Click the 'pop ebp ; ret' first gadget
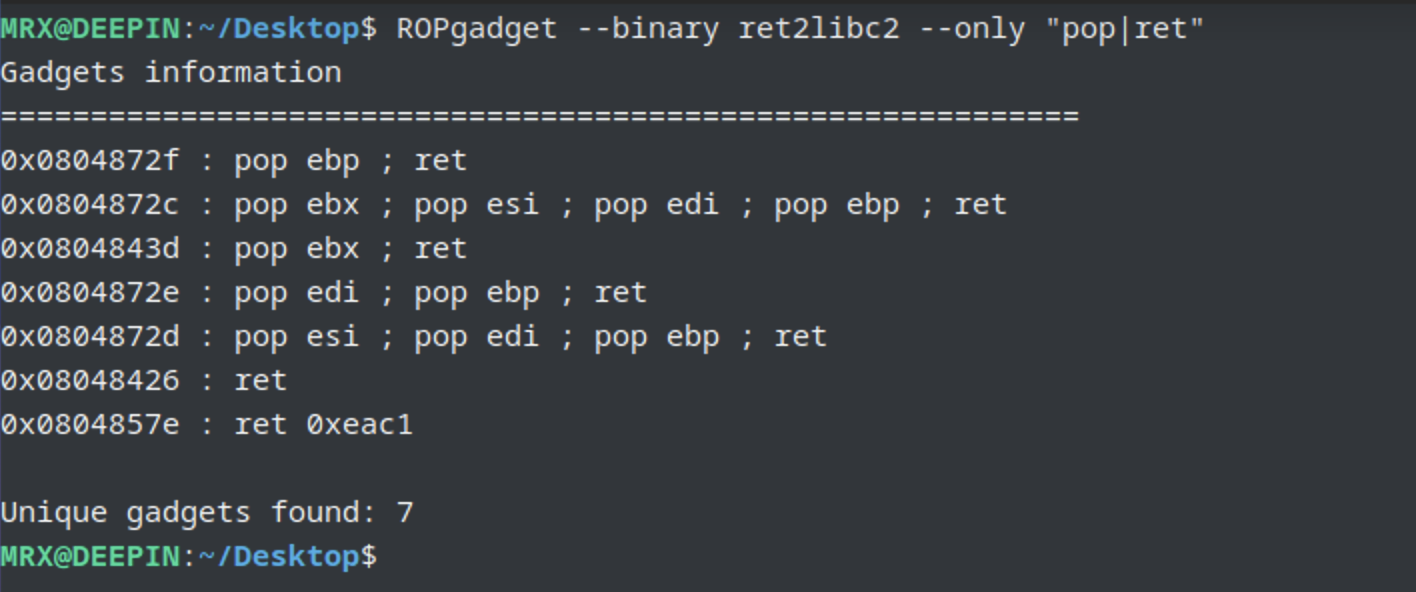This screenshot has width=1416, height=592. tap(350, 161)
